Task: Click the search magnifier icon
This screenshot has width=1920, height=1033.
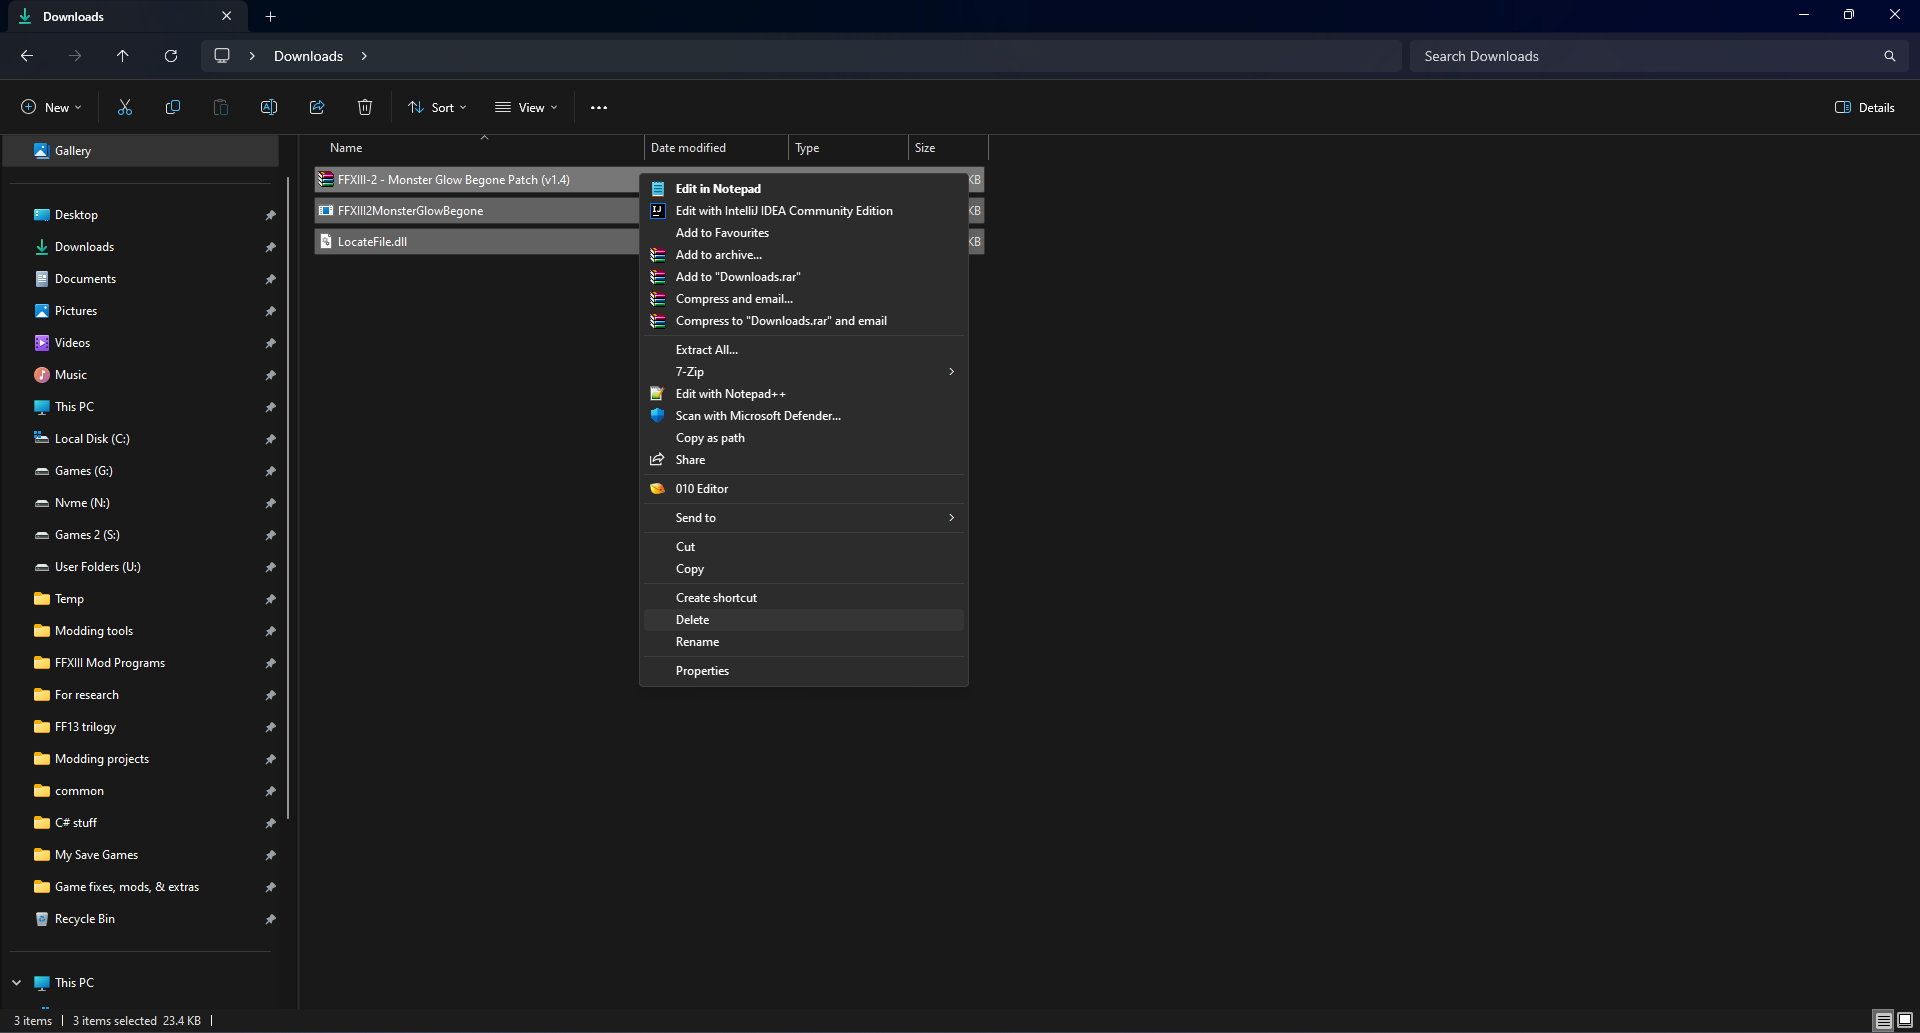Action: tap(1889, 56)
